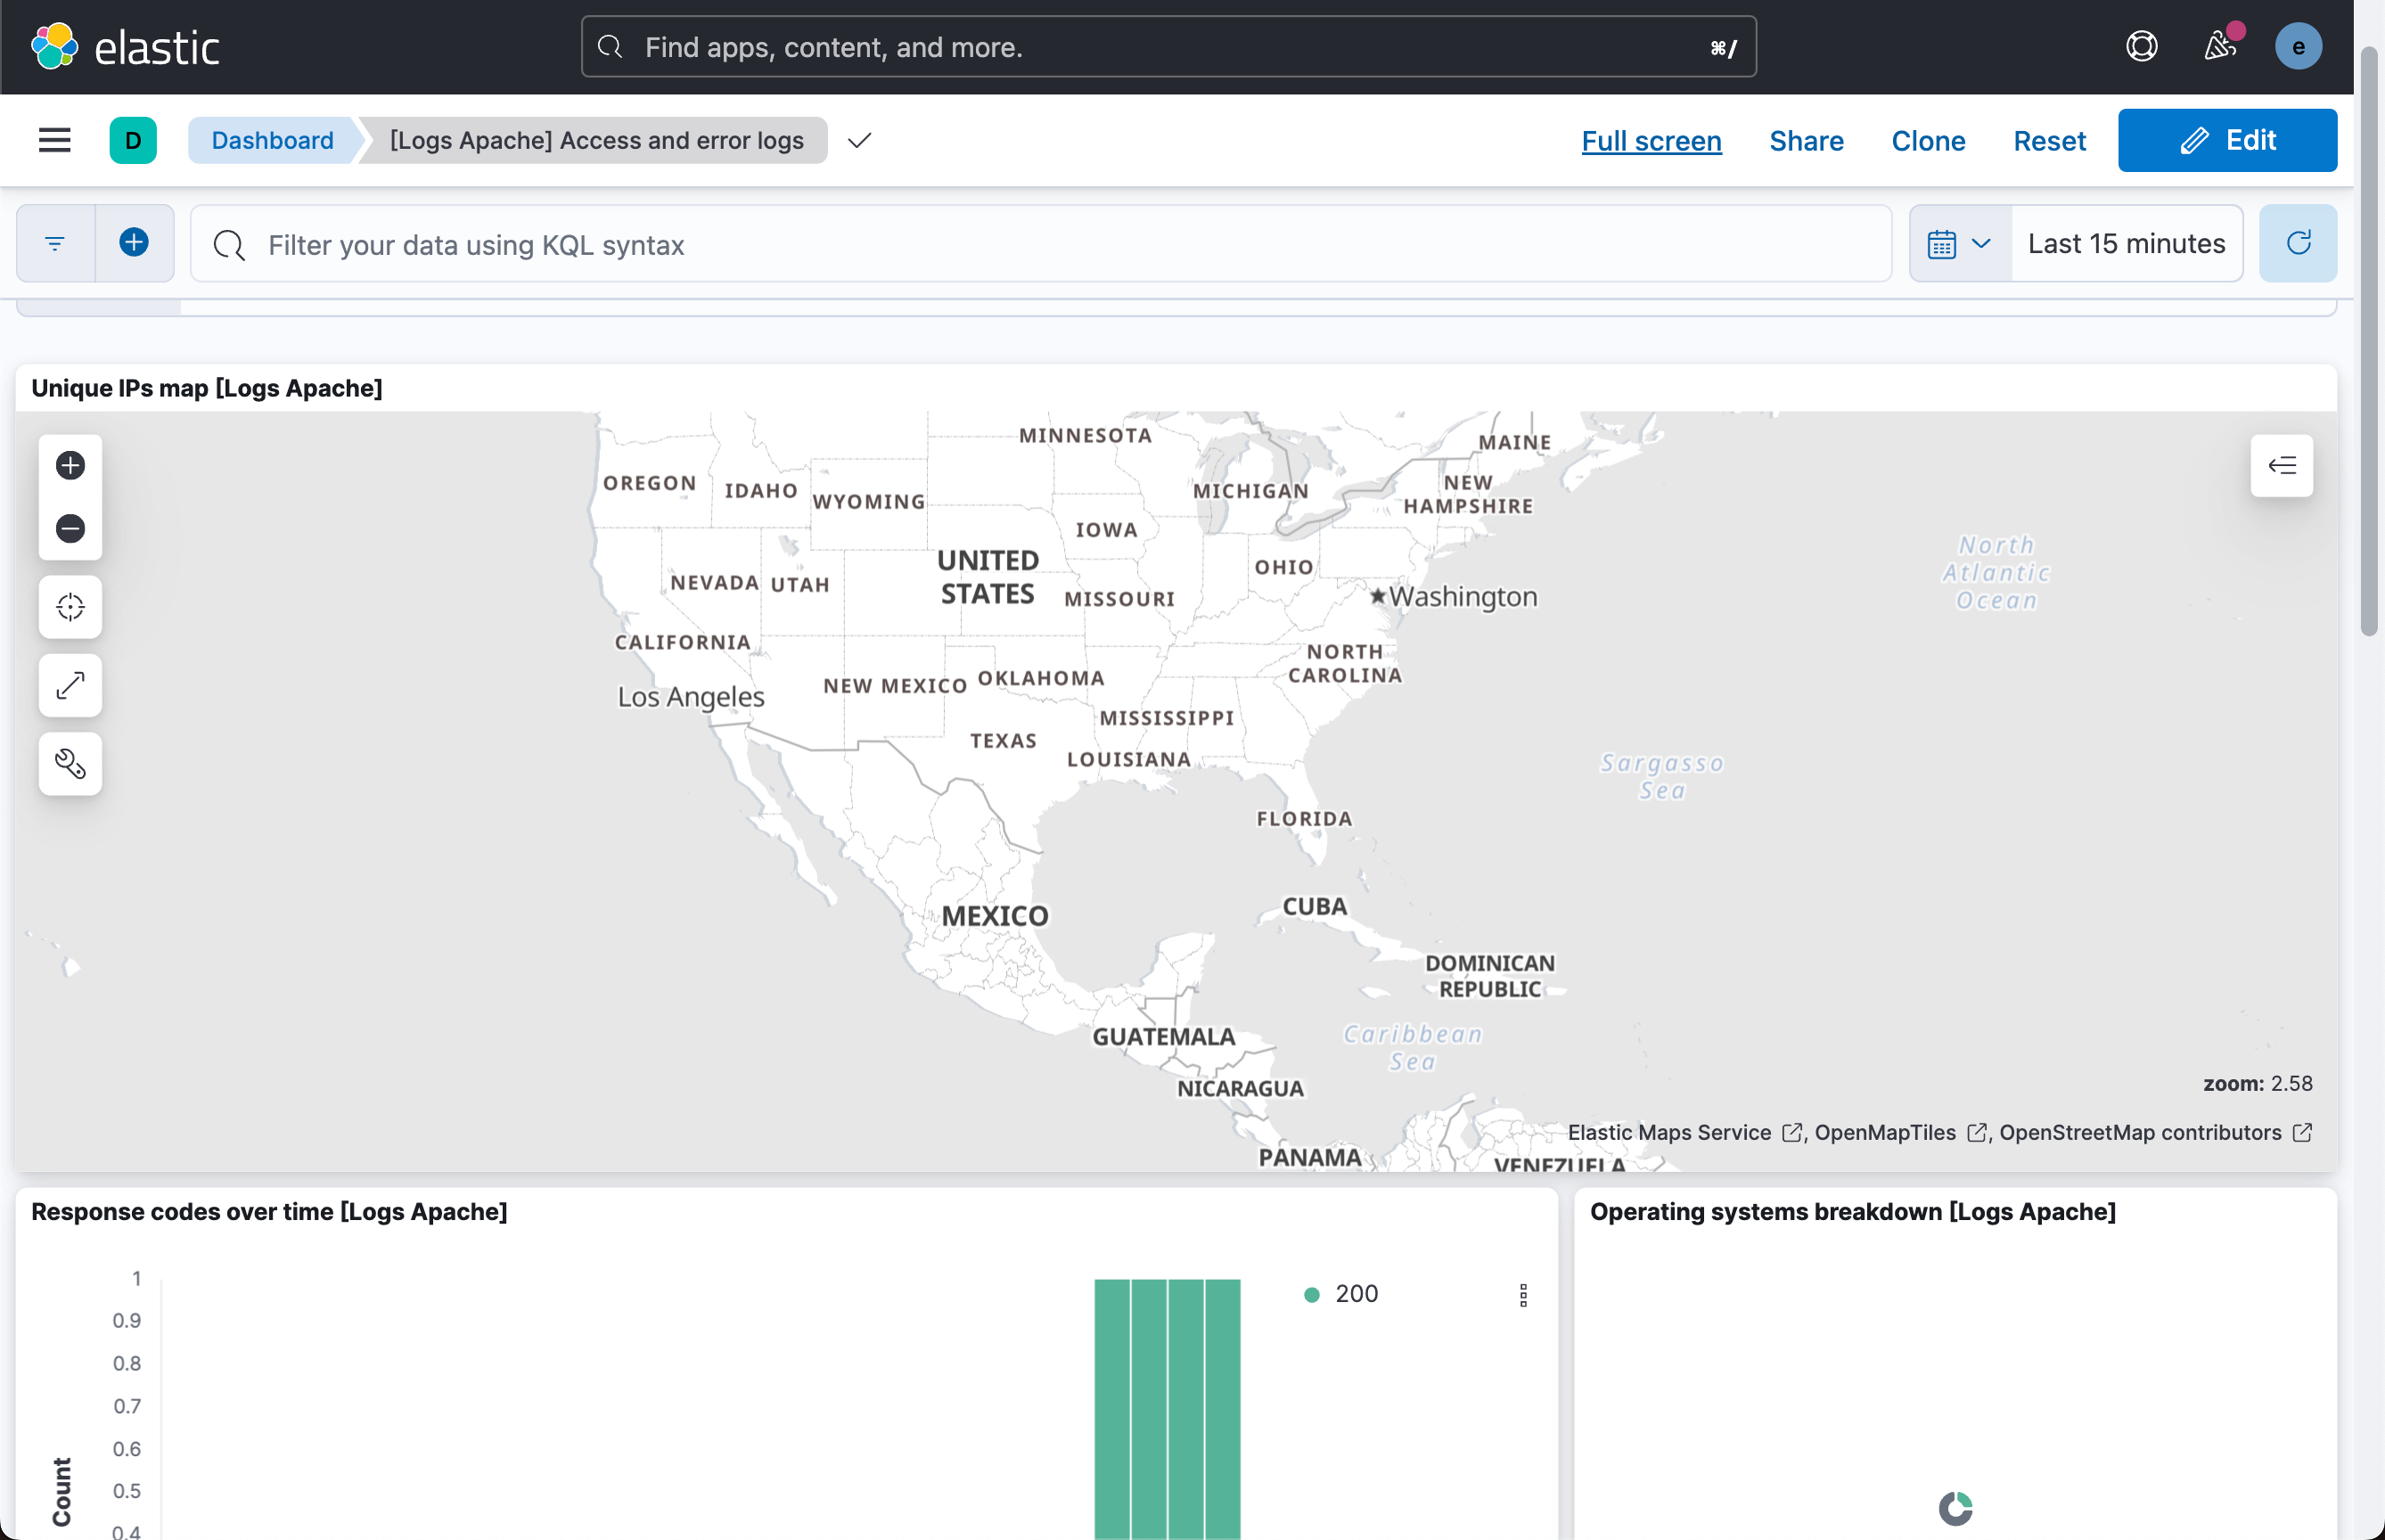
Task: Toggle the hamburger navigation menu
Action: (55, 140)
